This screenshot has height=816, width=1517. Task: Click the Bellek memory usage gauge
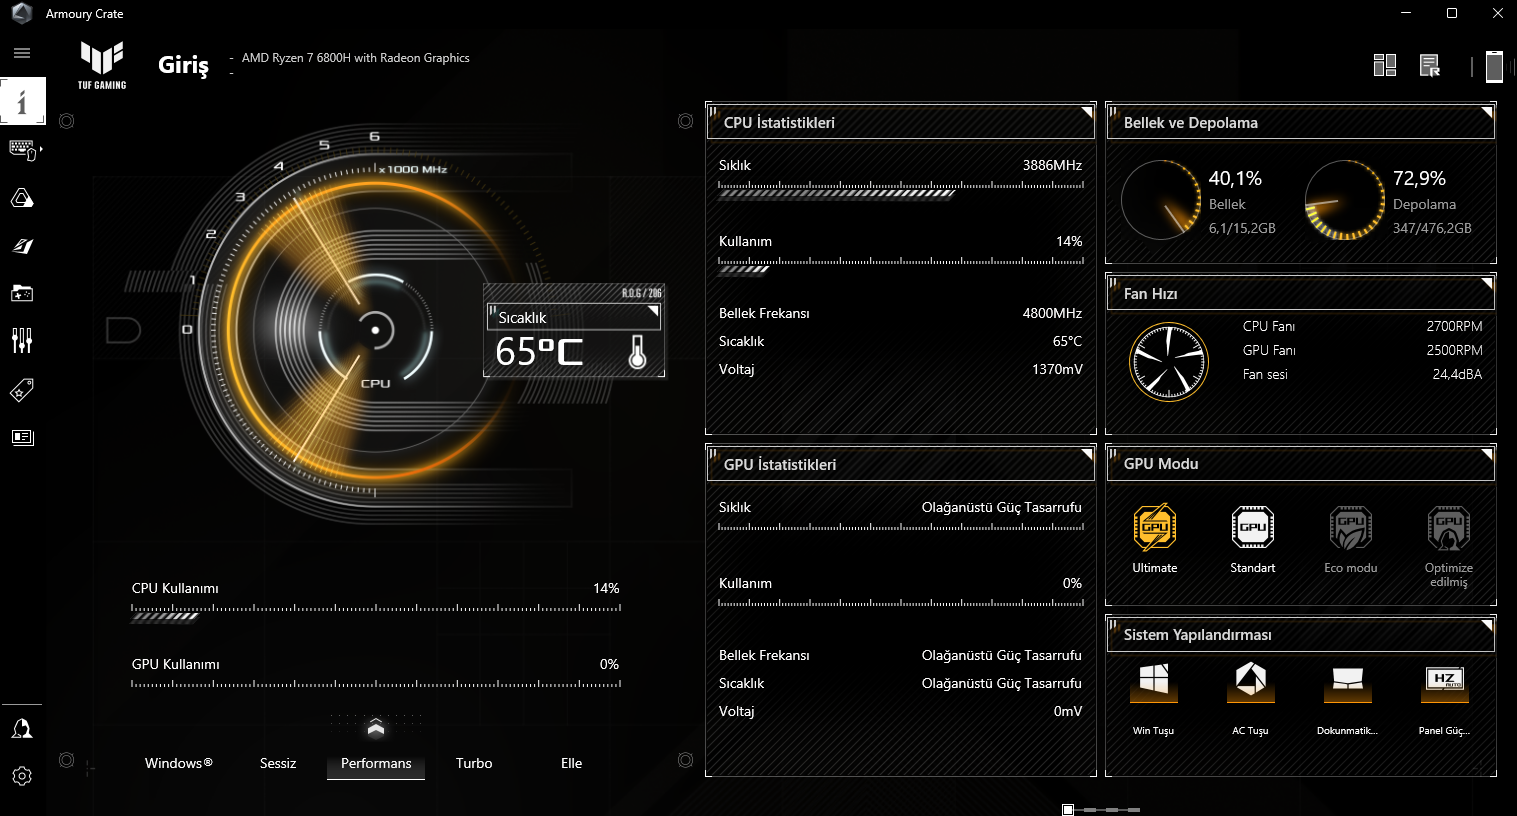(1161, 200)
